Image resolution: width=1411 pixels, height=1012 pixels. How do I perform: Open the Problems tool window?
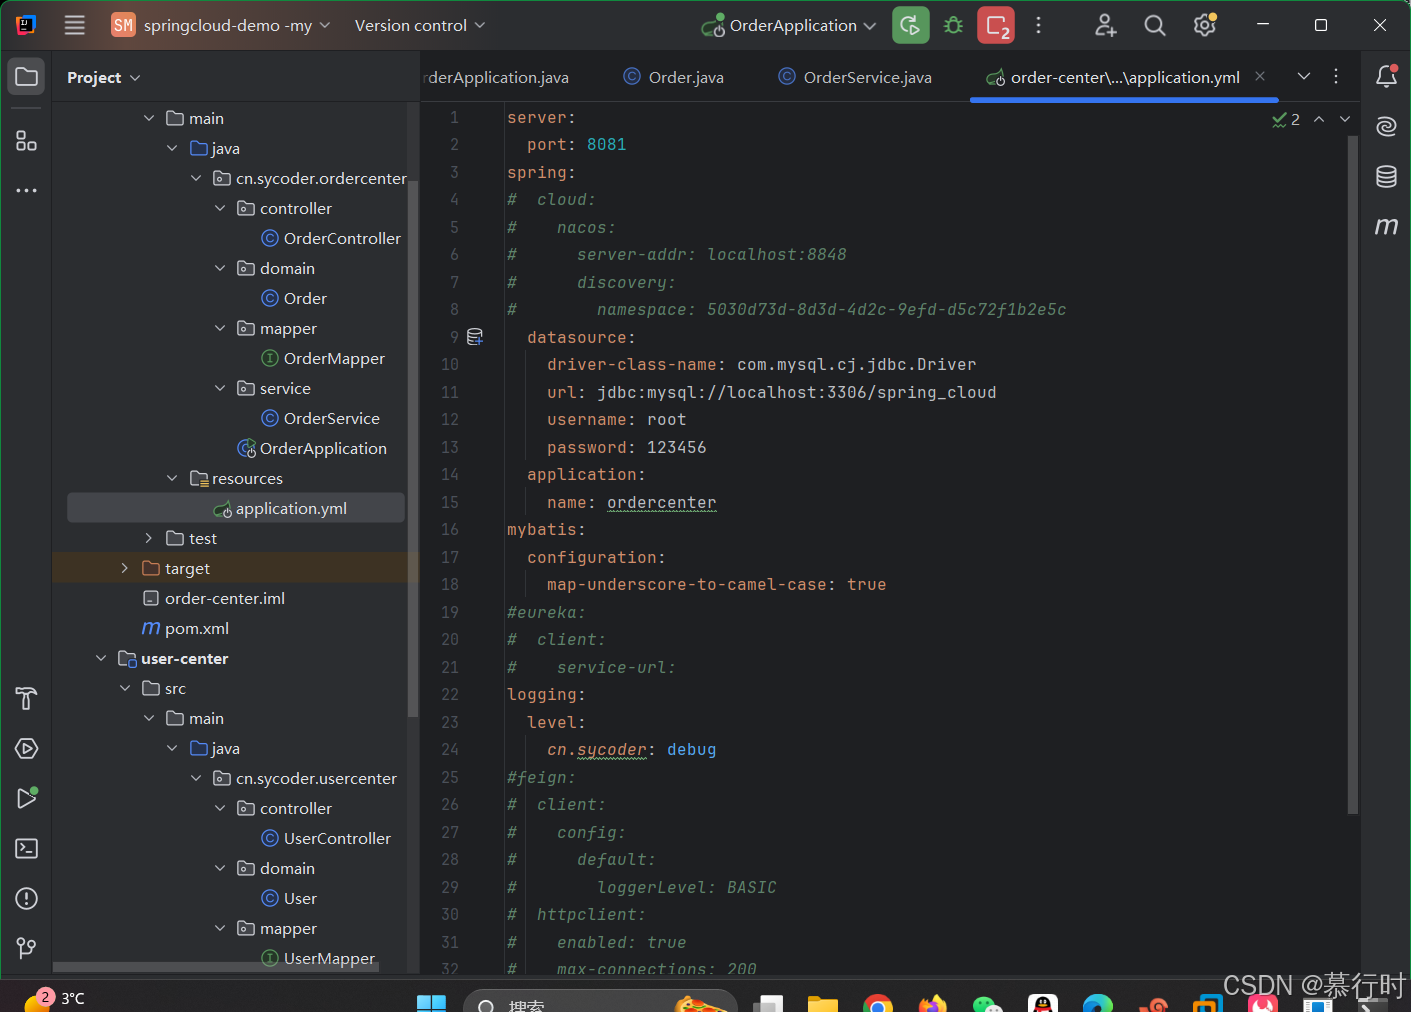coord(26,898)
